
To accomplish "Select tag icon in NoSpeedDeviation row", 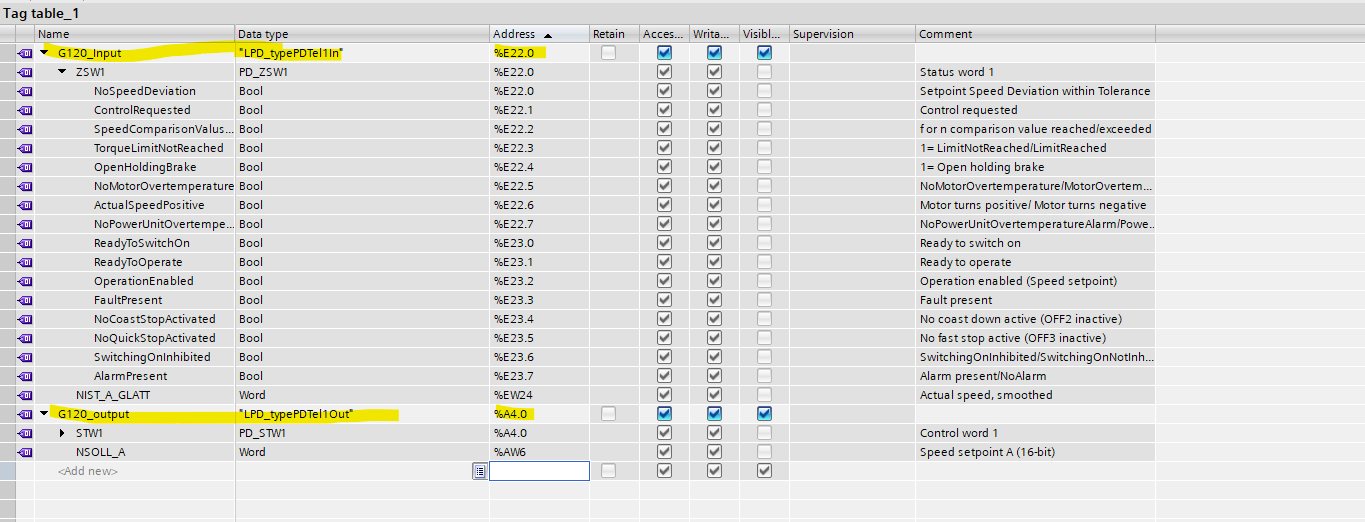I will pyautogui.click(x=25, y=91).
